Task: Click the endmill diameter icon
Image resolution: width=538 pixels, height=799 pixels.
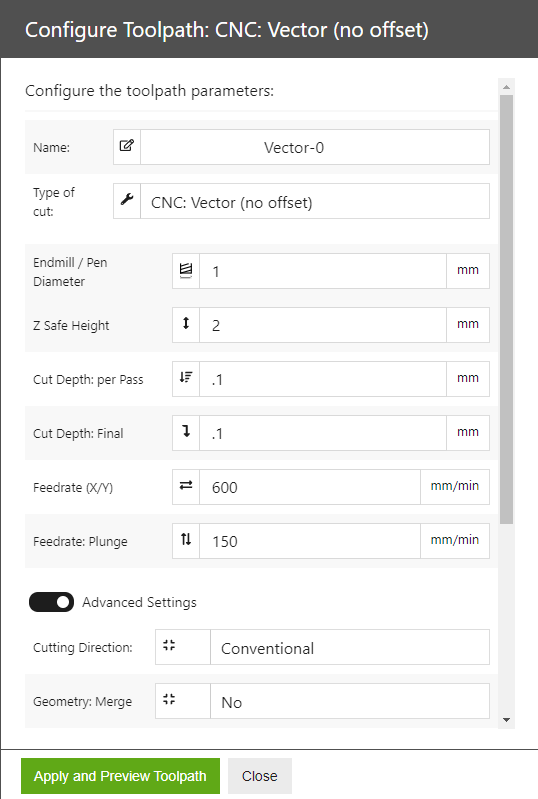Action: tap(186, 270)
